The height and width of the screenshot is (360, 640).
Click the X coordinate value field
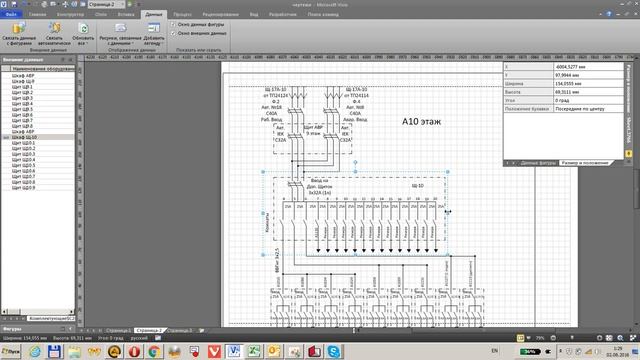tap(588, 67)
